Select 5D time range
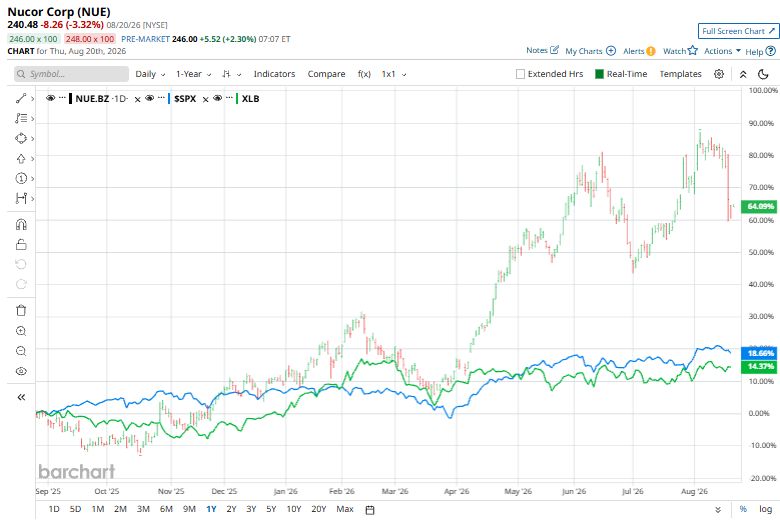780x522 pixels. click(x=75, y=509)
